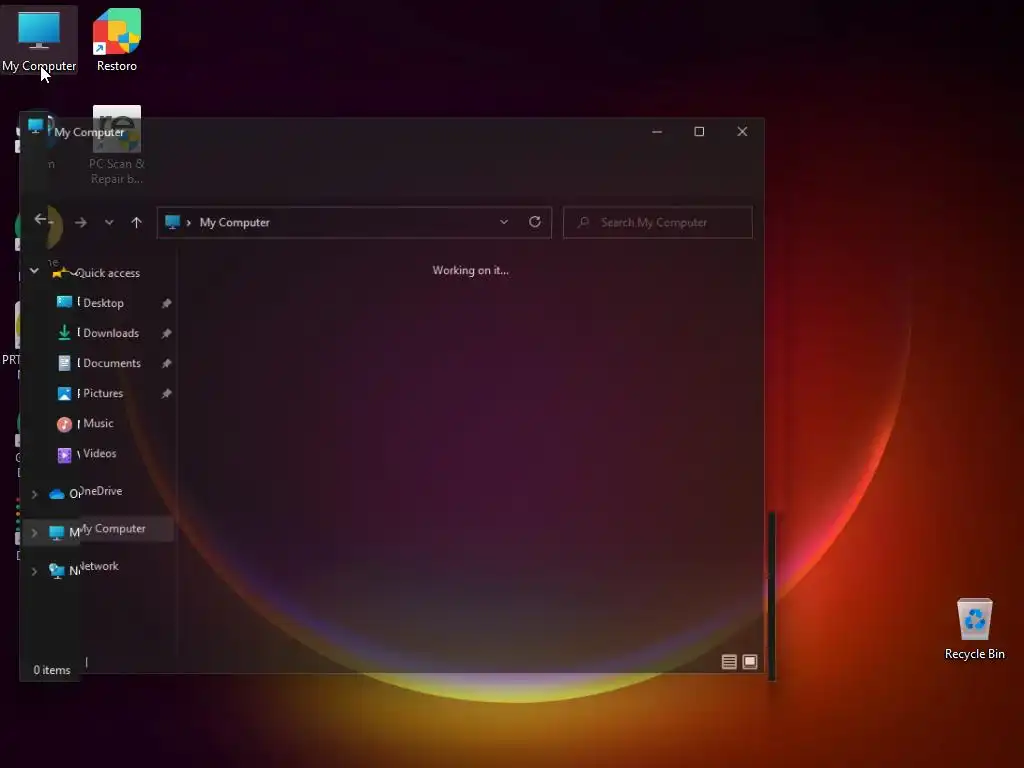Viewport: 1024px width, 768px height.
Task: Click the Network icon in sidebar
Action: pyautogui.click(x=57, y=571)
